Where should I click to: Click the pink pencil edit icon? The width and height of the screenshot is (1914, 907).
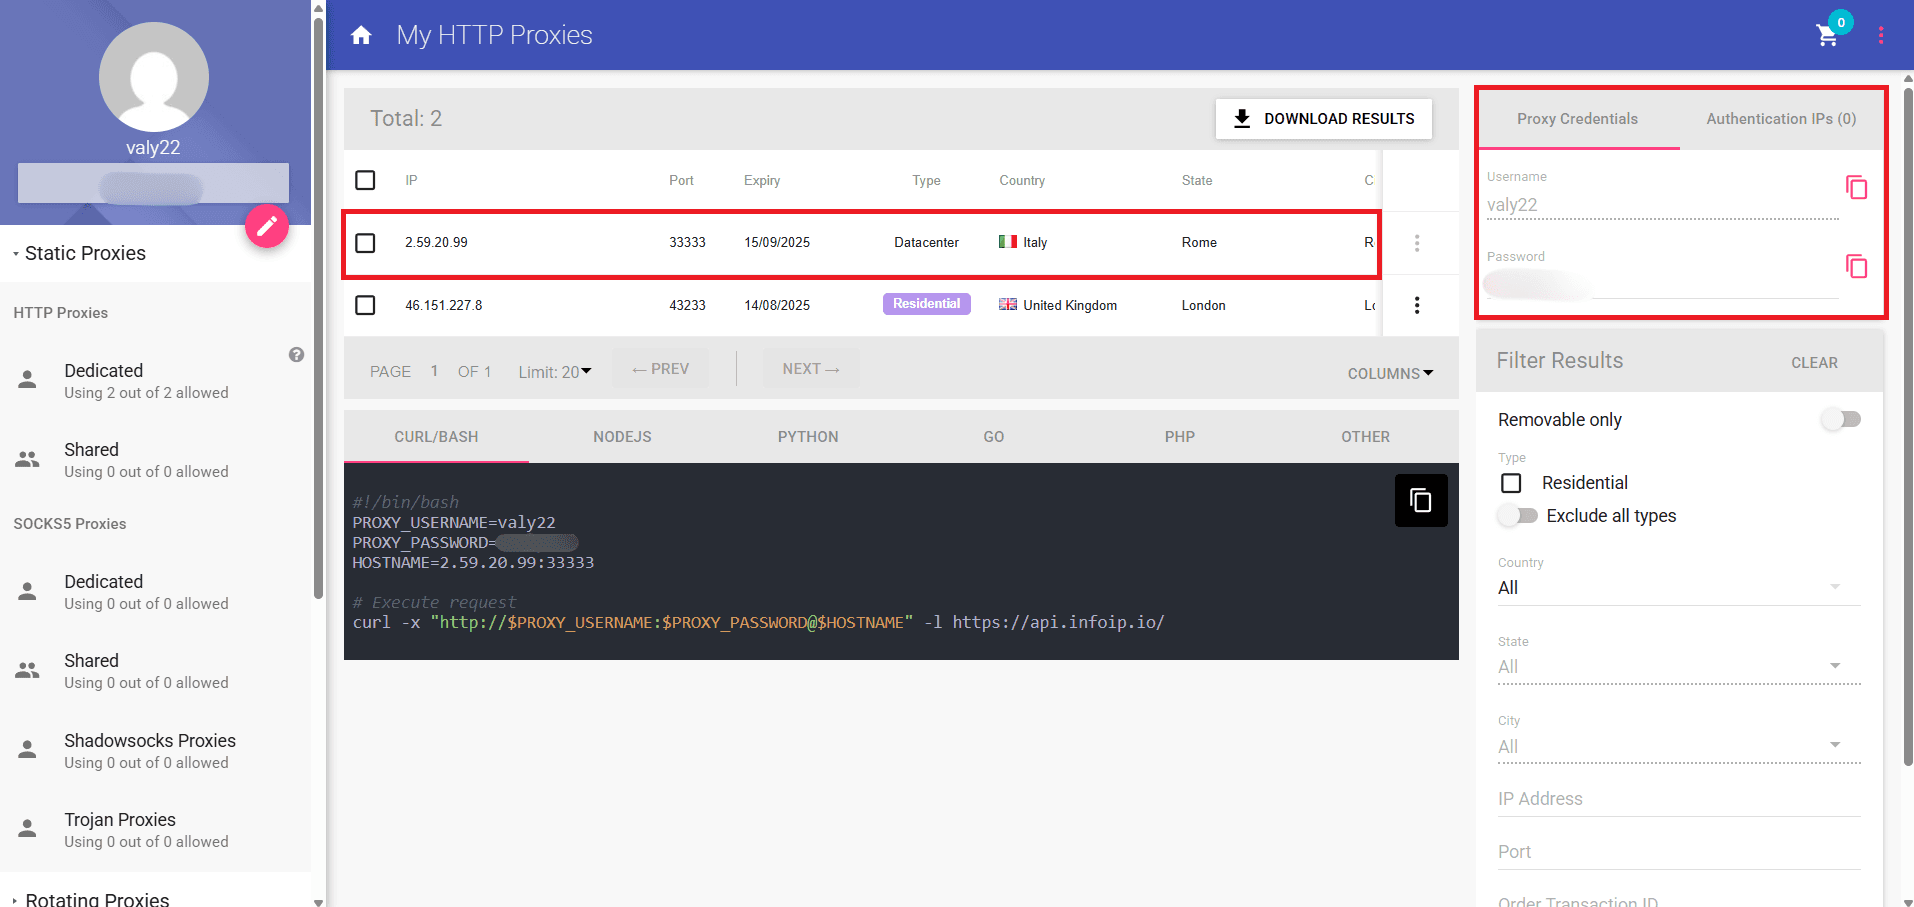(x=267, y=226)
